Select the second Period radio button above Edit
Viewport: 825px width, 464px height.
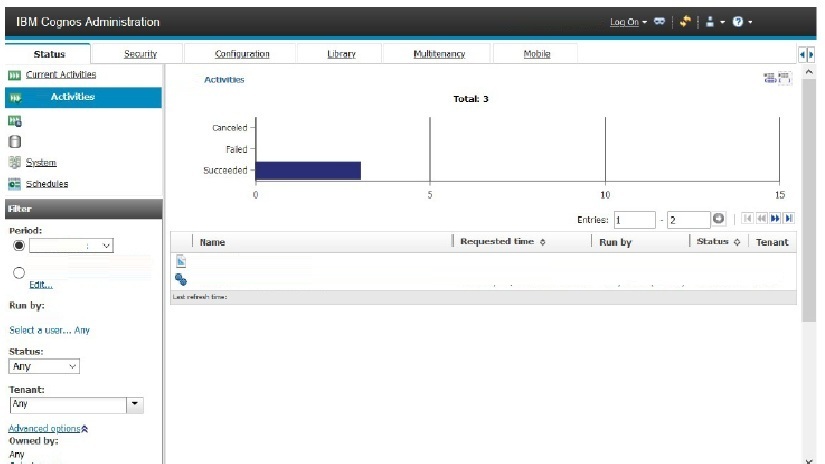[18, 272]
